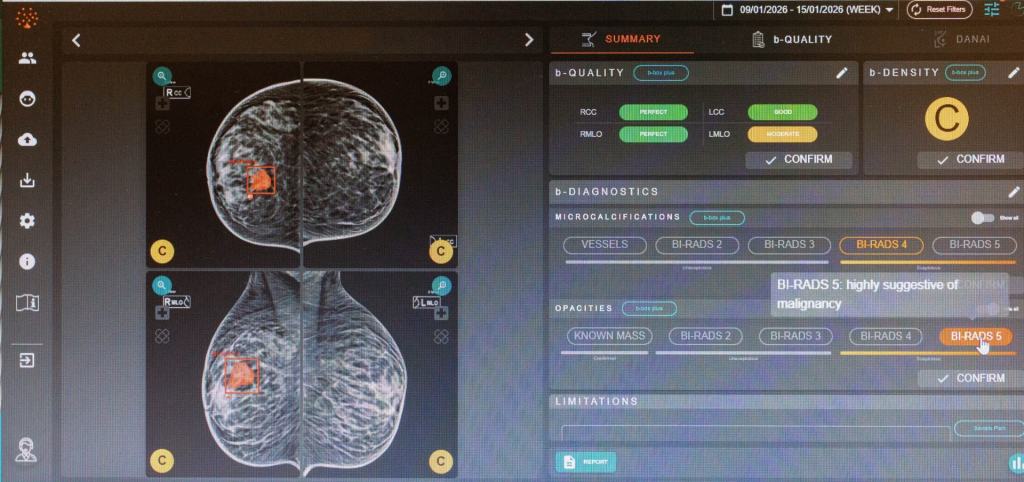Toggle Show all for microcalcifications
This screenshot has width=1024, height=482.
pos(982,217)
